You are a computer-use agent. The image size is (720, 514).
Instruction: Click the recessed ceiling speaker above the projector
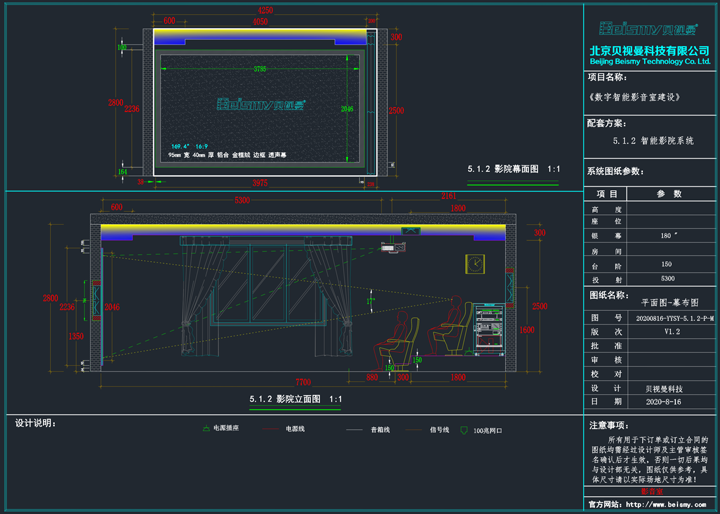click(411, 230)
